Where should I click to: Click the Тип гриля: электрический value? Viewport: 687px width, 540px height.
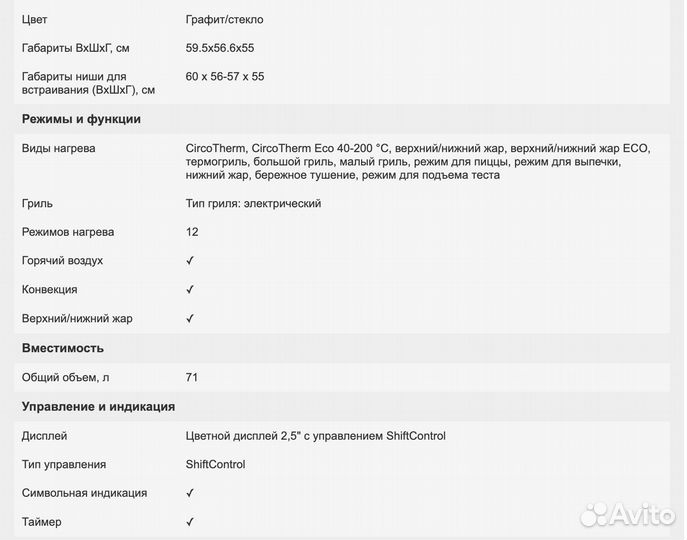(253, 203)
